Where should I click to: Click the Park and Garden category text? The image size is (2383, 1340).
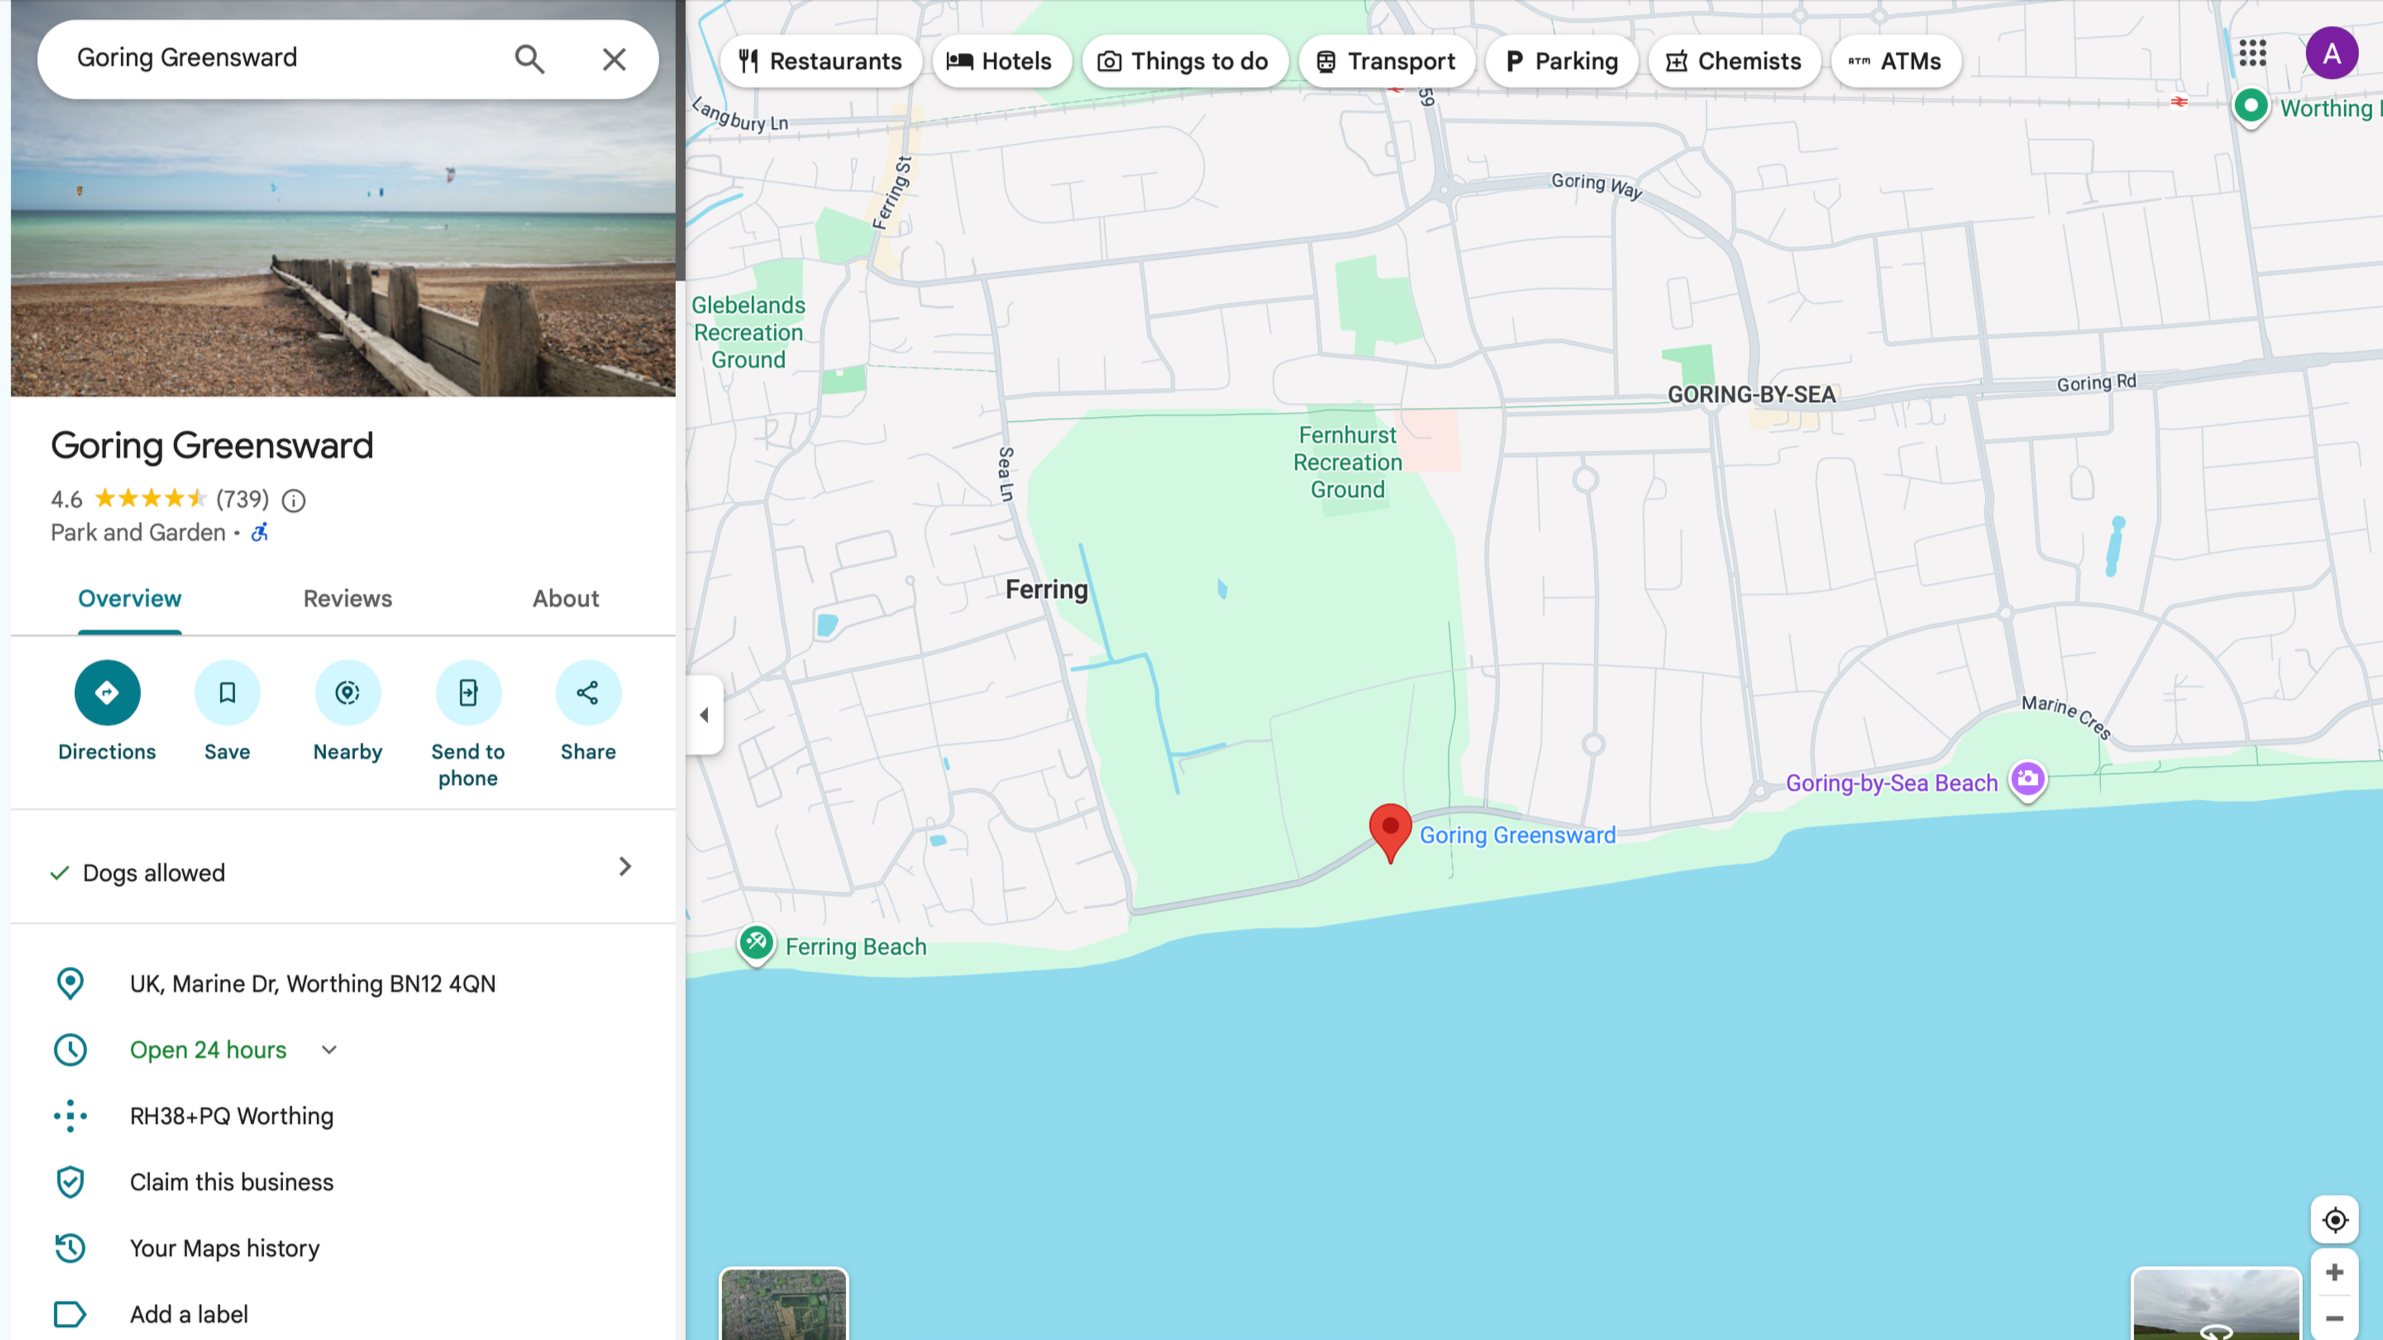[138, 532]
